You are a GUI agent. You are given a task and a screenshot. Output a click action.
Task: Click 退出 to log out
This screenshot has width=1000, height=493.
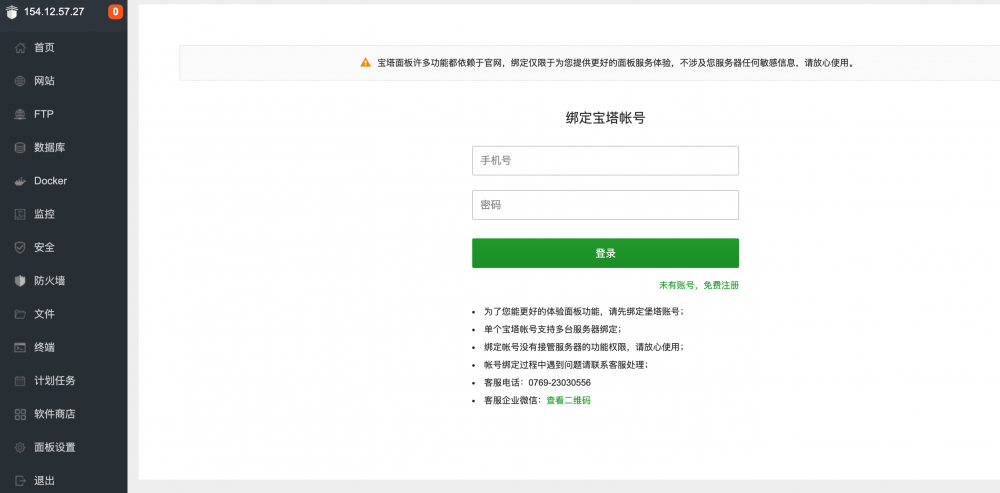44,480
